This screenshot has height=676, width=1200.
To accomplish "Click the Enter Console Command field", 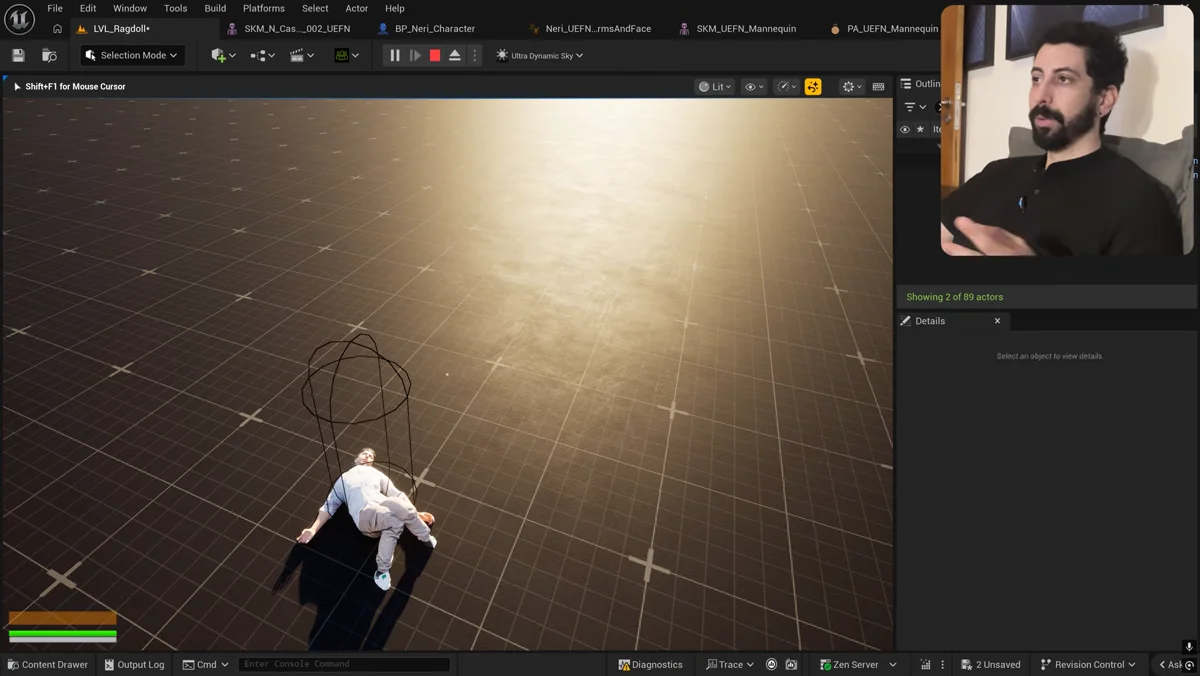I will click(344, 664).
